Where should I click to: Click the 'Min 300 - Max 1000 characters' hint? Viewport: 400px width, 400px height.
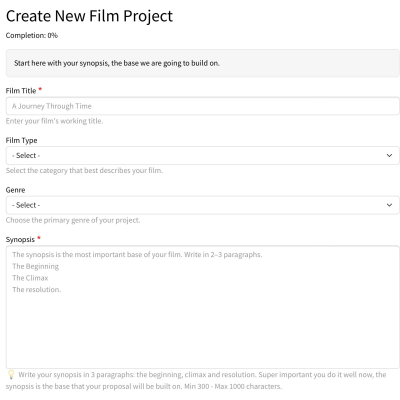point(233,387)
